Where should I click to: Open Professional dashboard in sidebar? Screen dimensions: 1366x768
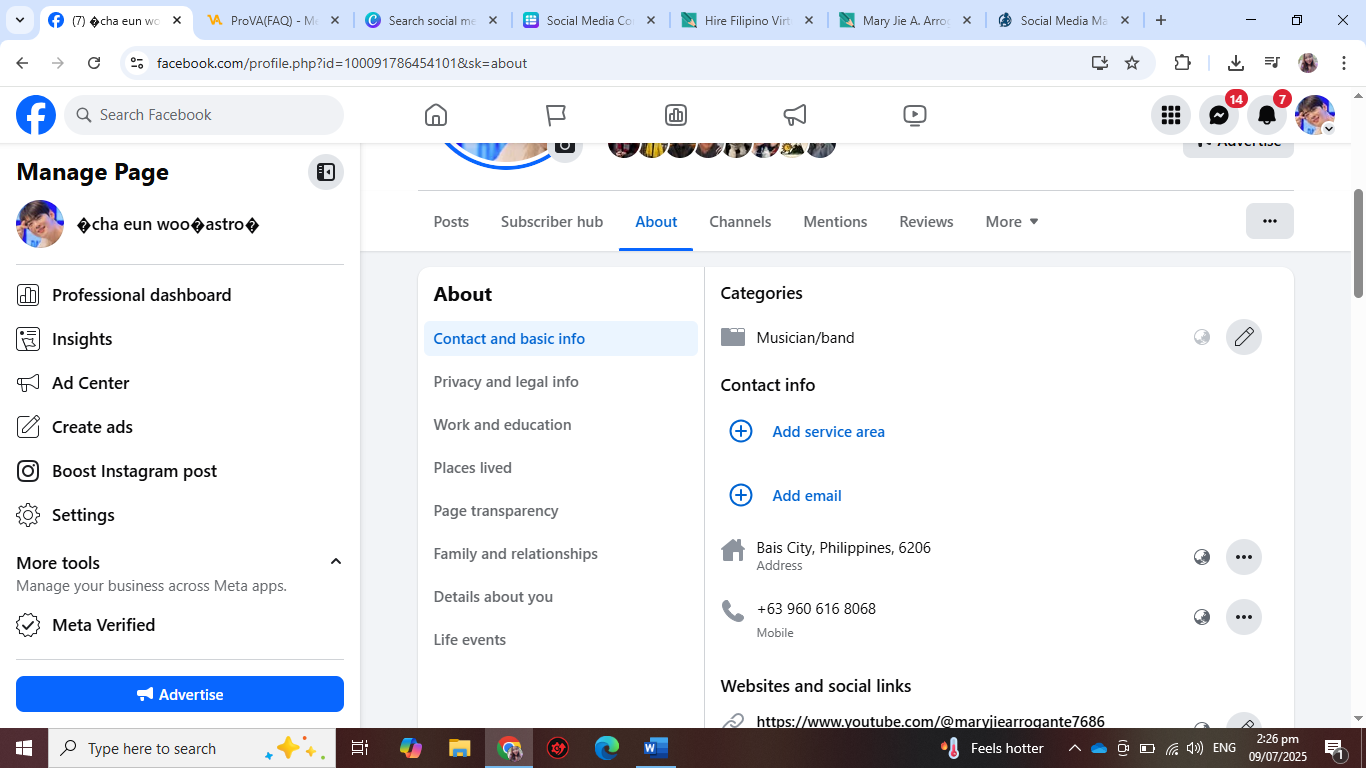click(180, 295)
